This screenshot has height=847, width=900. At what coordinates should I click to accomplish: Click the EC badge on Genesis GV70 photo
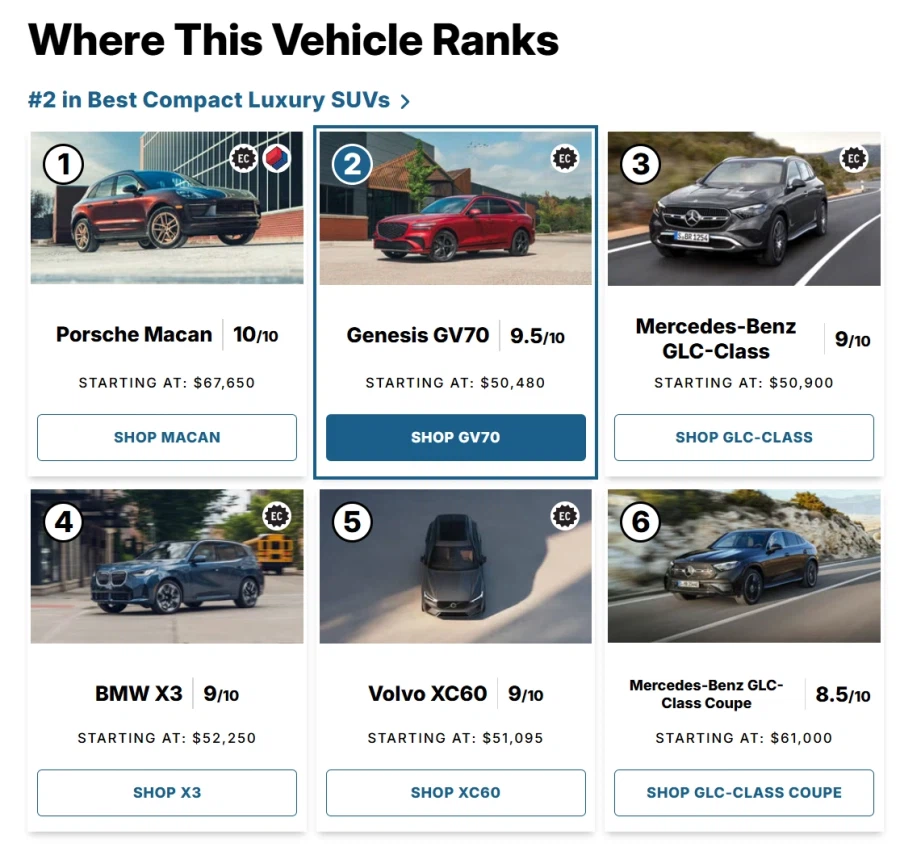pyautogui.click(x=565, y=158)
